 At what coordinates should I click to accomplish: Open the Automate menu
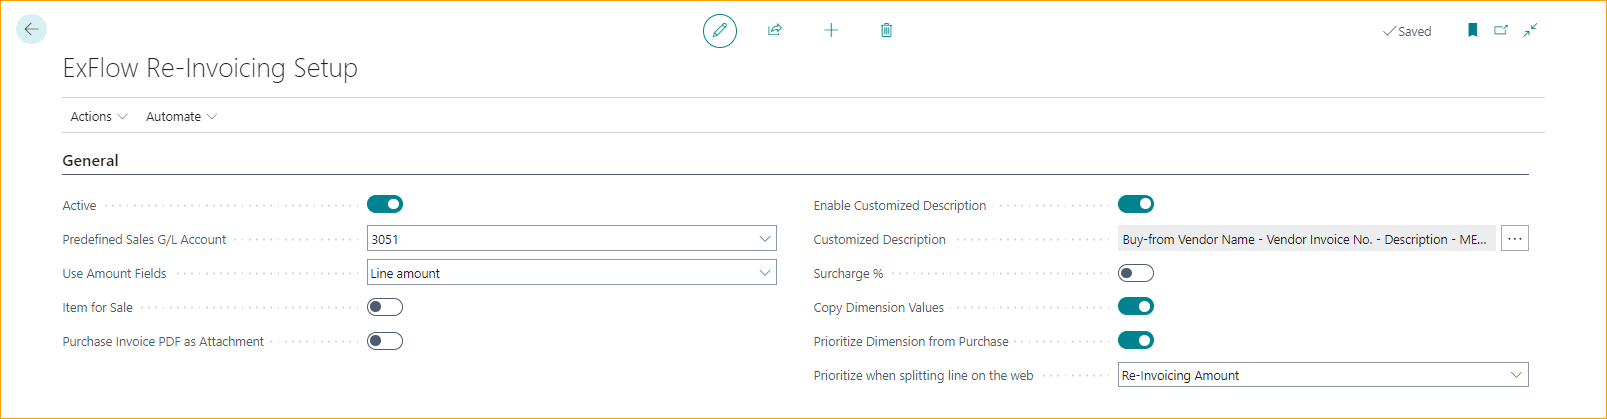(x=181, y=116)
